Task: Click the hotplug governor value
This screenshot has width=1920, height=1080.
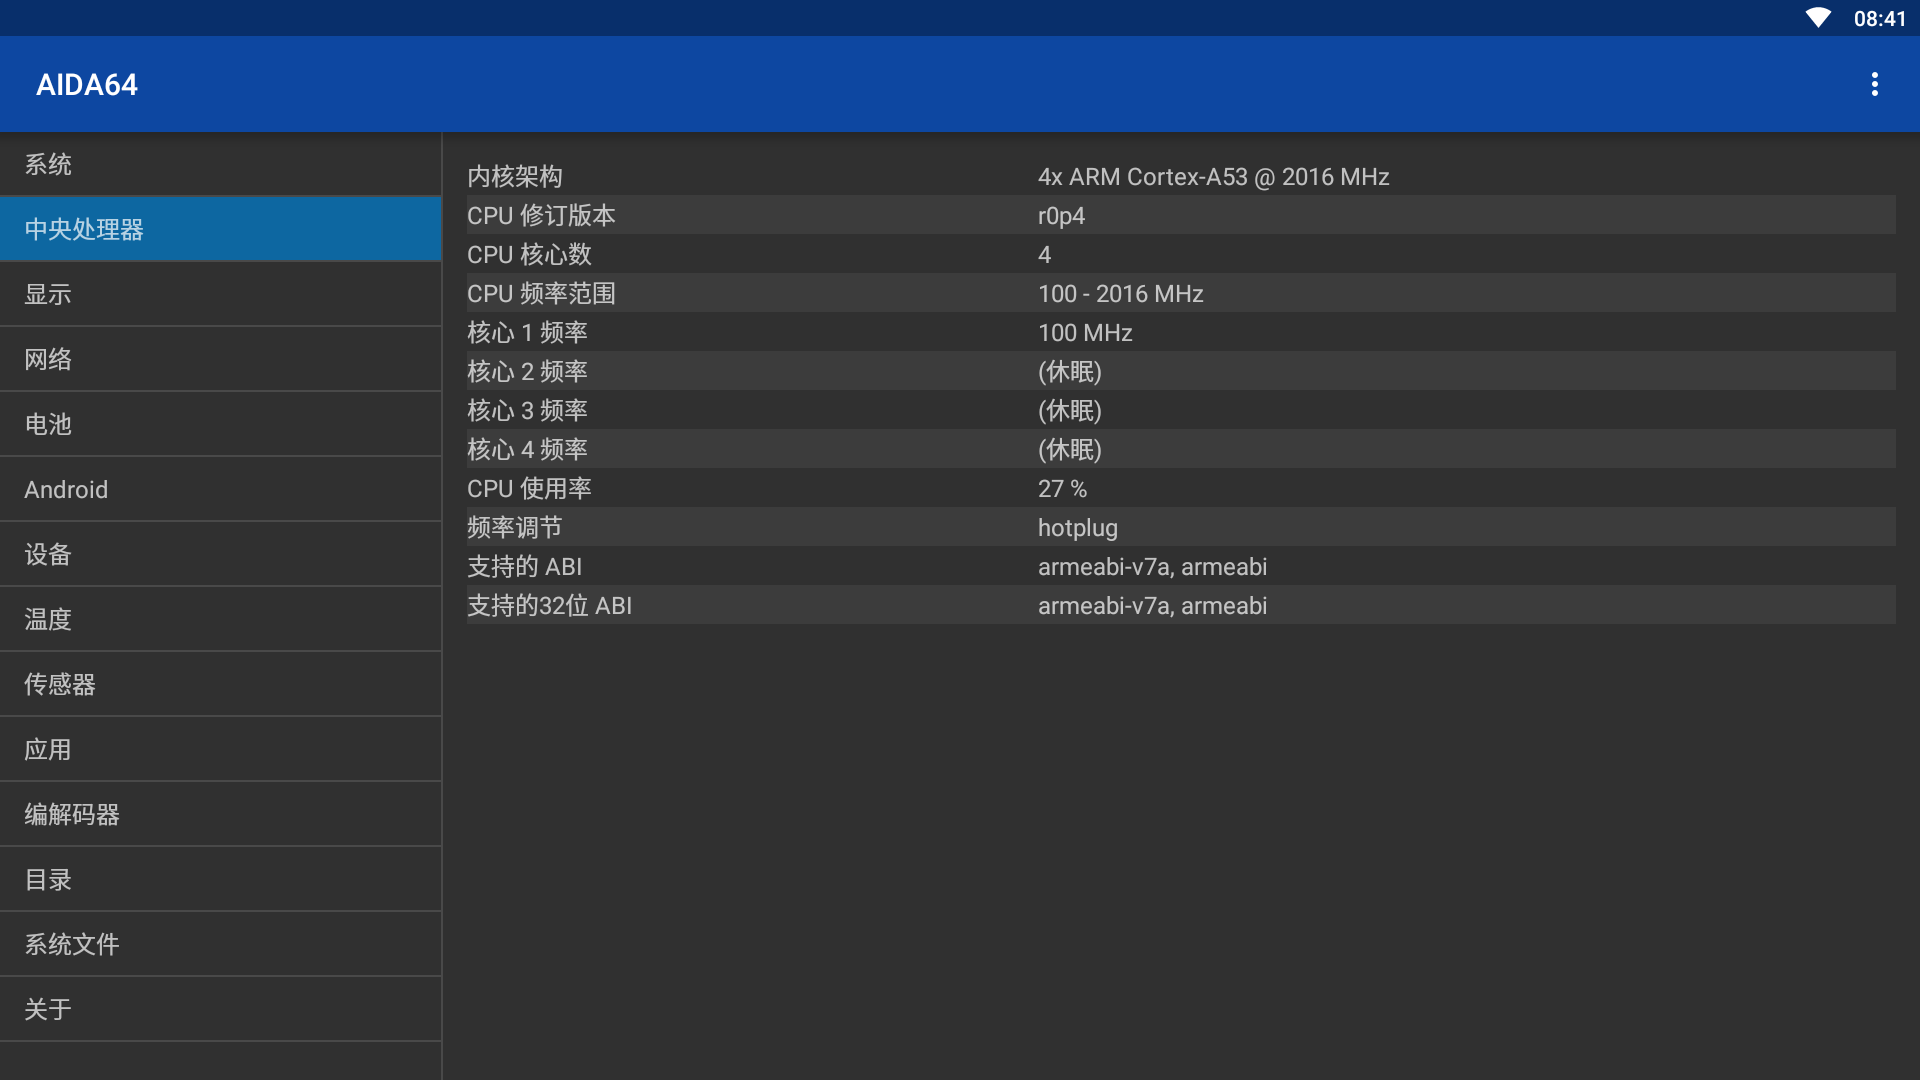Action: click(x=1077, y=528)
